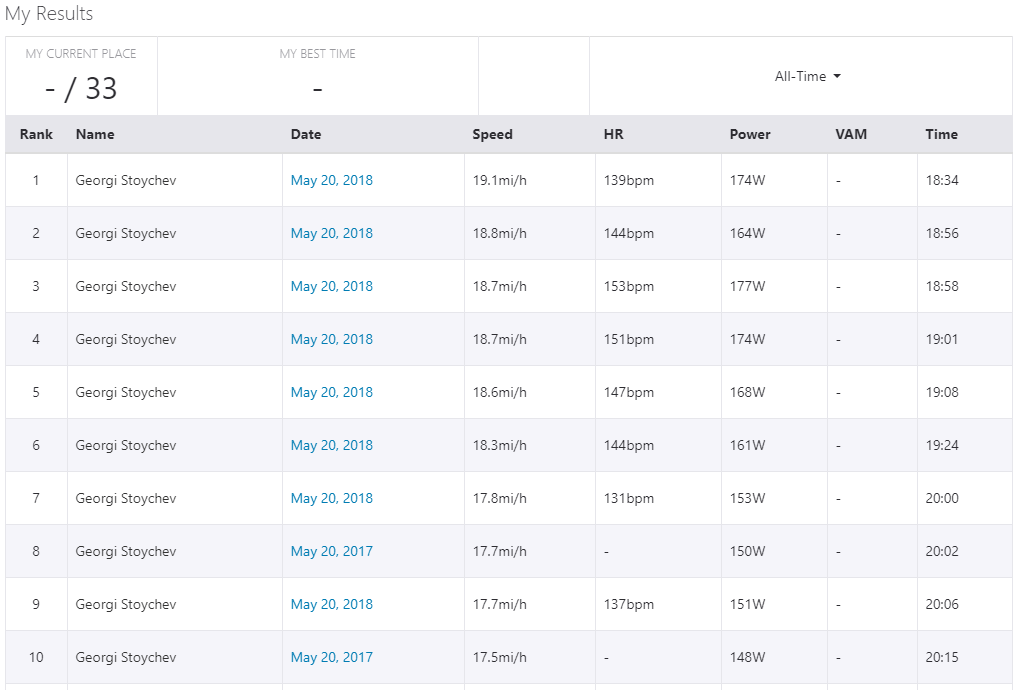Open the rank 1 May 20, 2018 date link
This screenshot has width=1017, height=690.
(331, 181)
